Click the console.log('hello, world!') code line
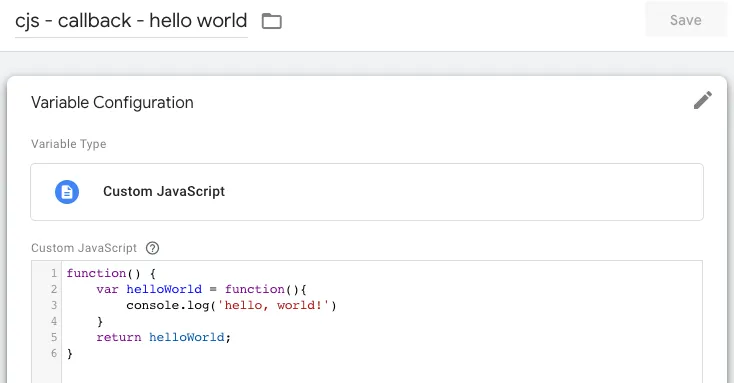The width and height of the screenshot is (734, 383). coord(231,305)
